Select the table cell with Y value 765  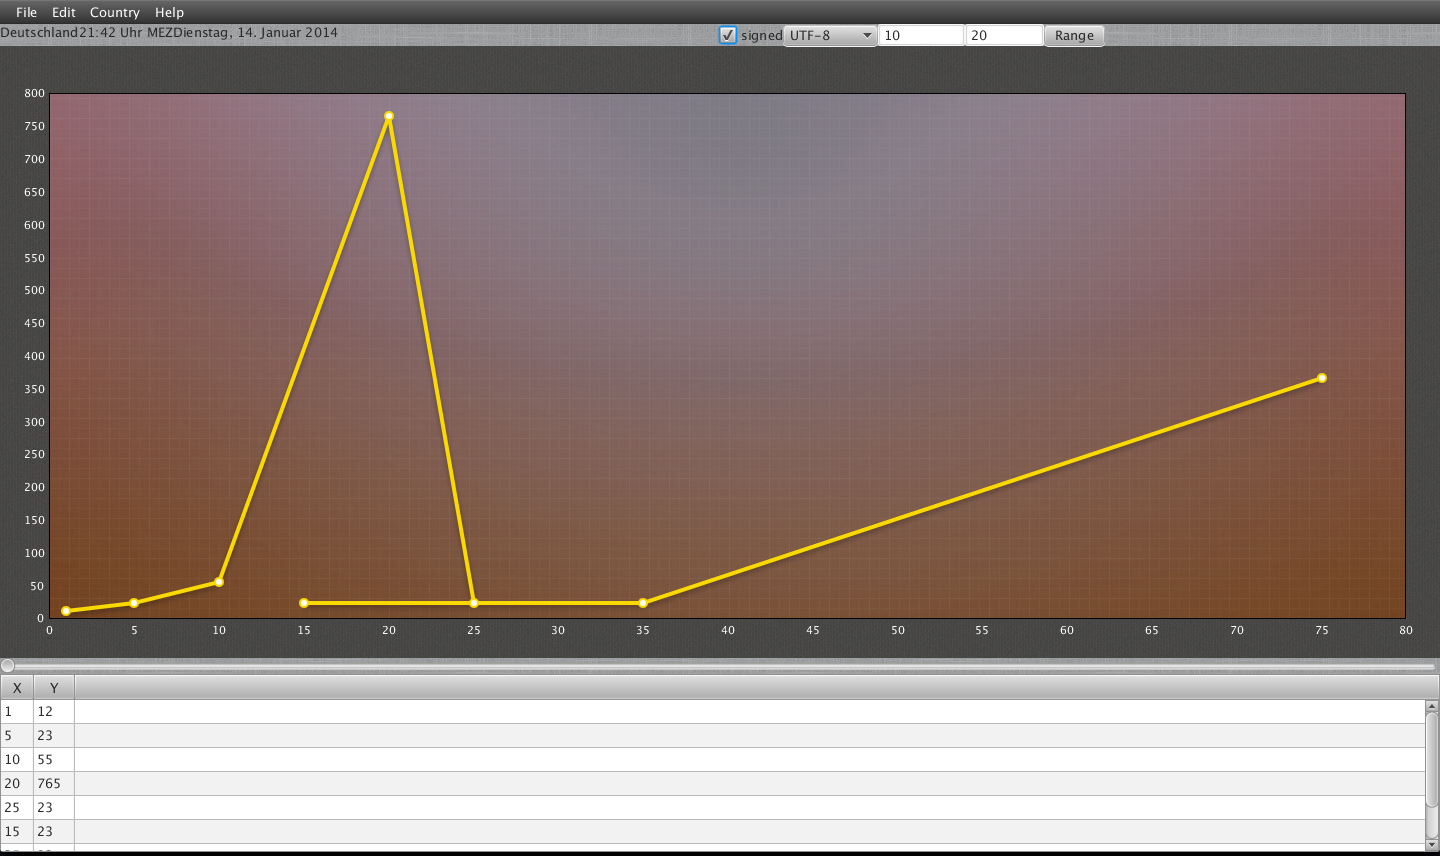pos(54,783)
